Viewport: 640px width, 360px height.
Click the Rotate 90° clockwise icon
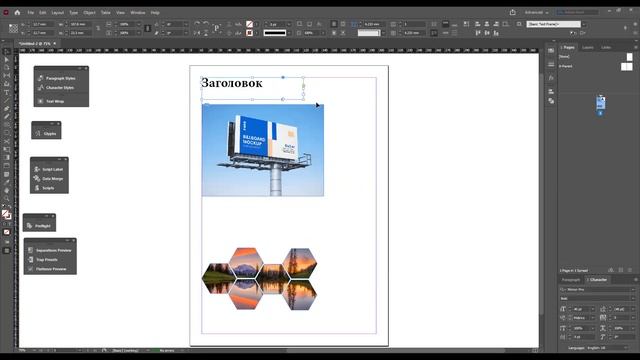[x=197, y=24]
